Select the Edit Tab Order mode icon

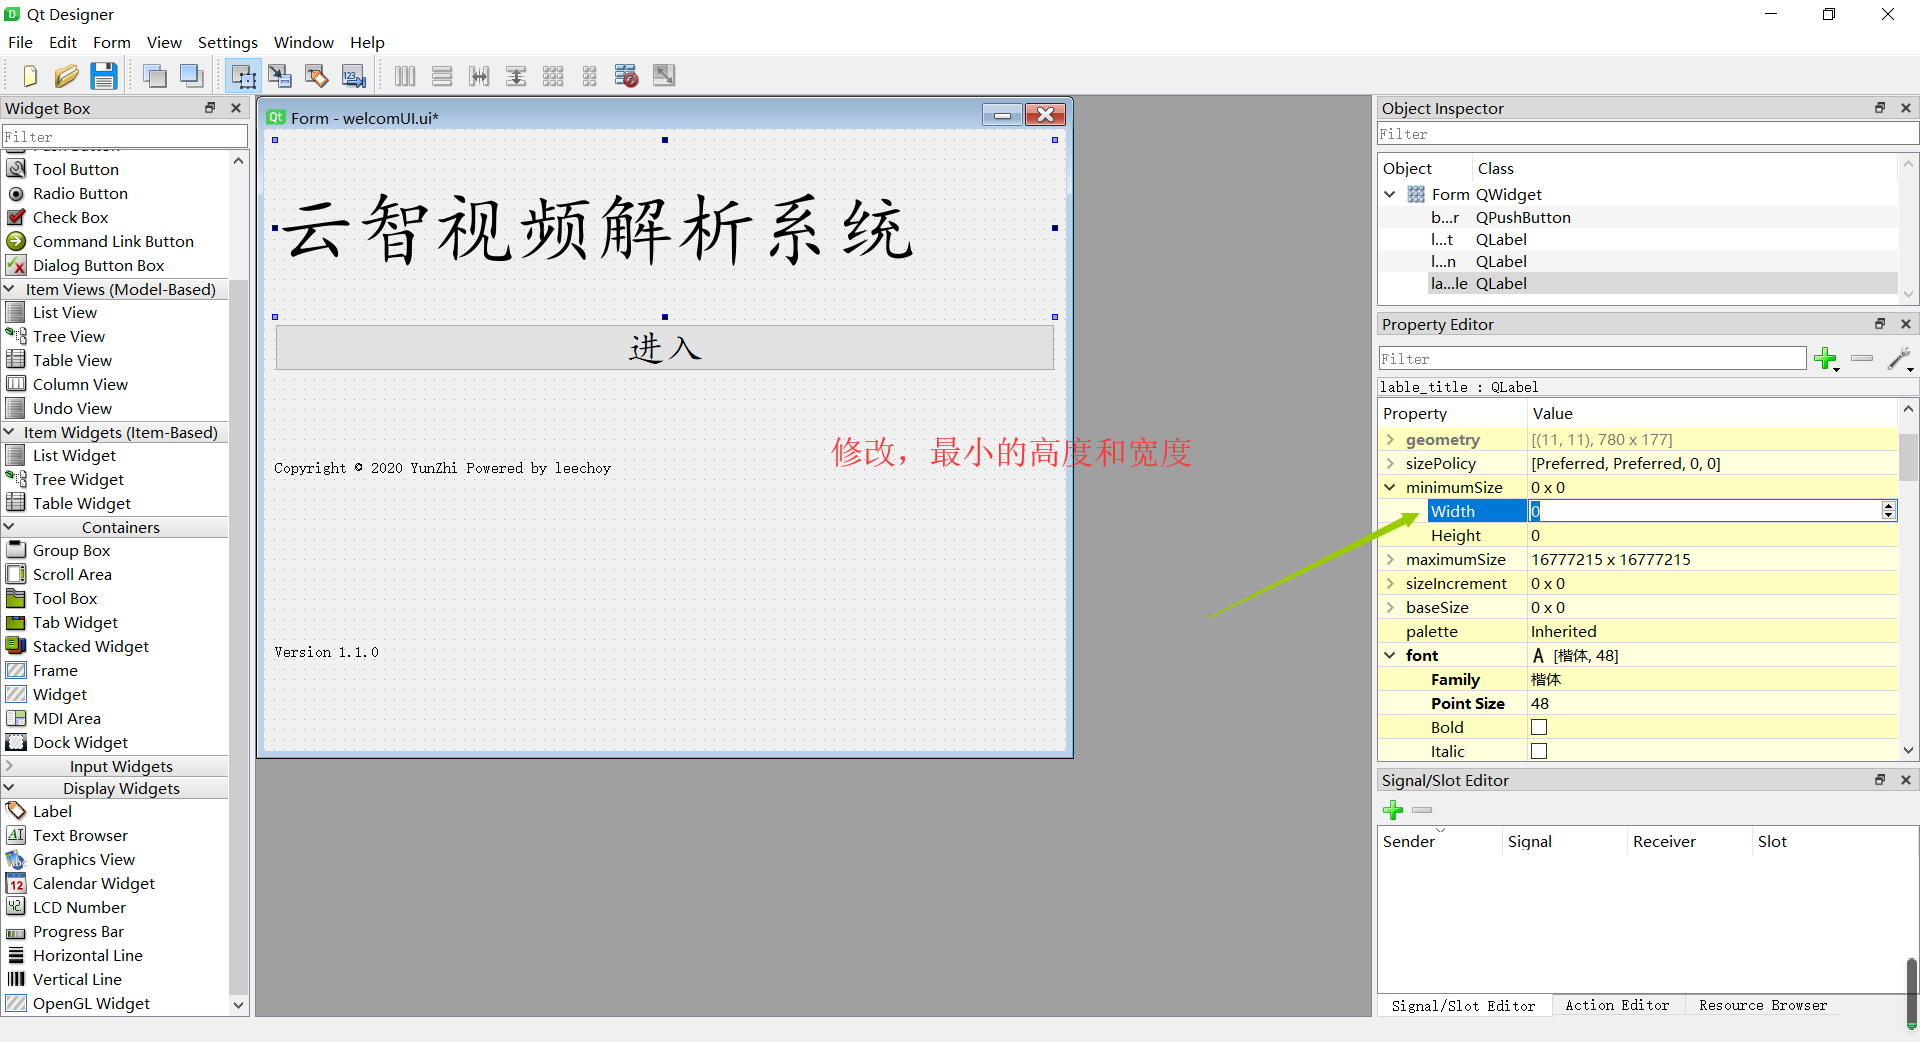point(353,76)
